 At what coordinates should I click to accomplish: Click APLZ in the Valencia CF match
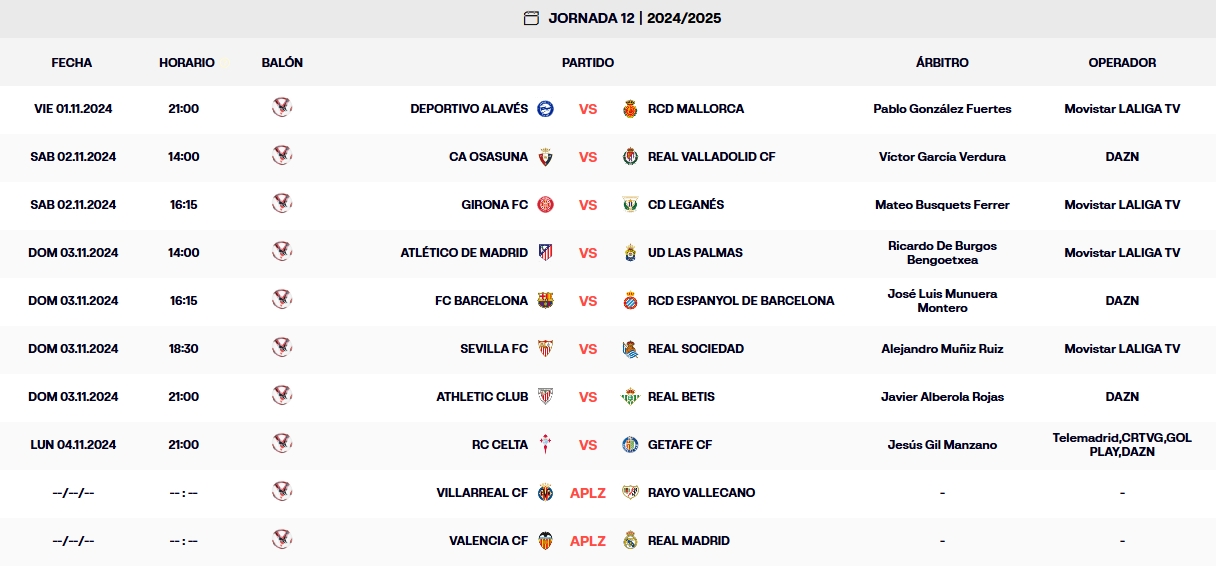588,540
